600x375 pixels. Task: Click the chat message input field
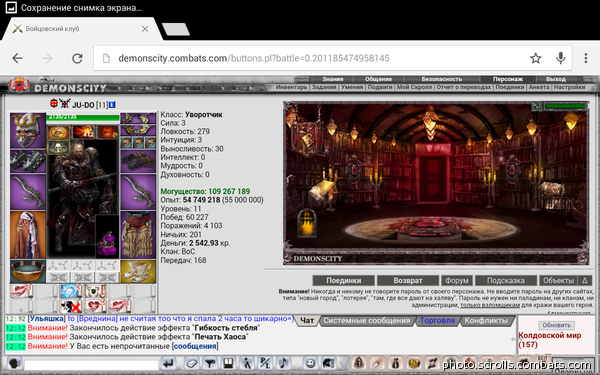coord(91,364)
